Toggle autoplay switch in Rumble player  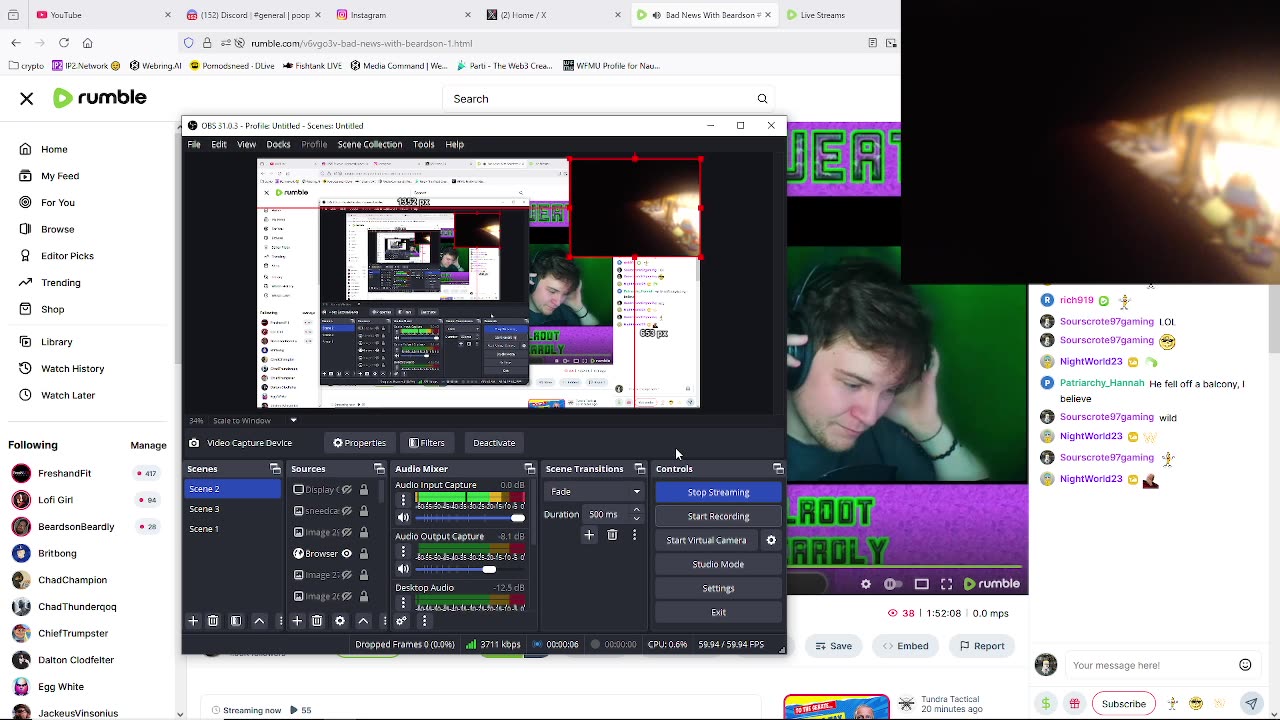tap(893, 584)
